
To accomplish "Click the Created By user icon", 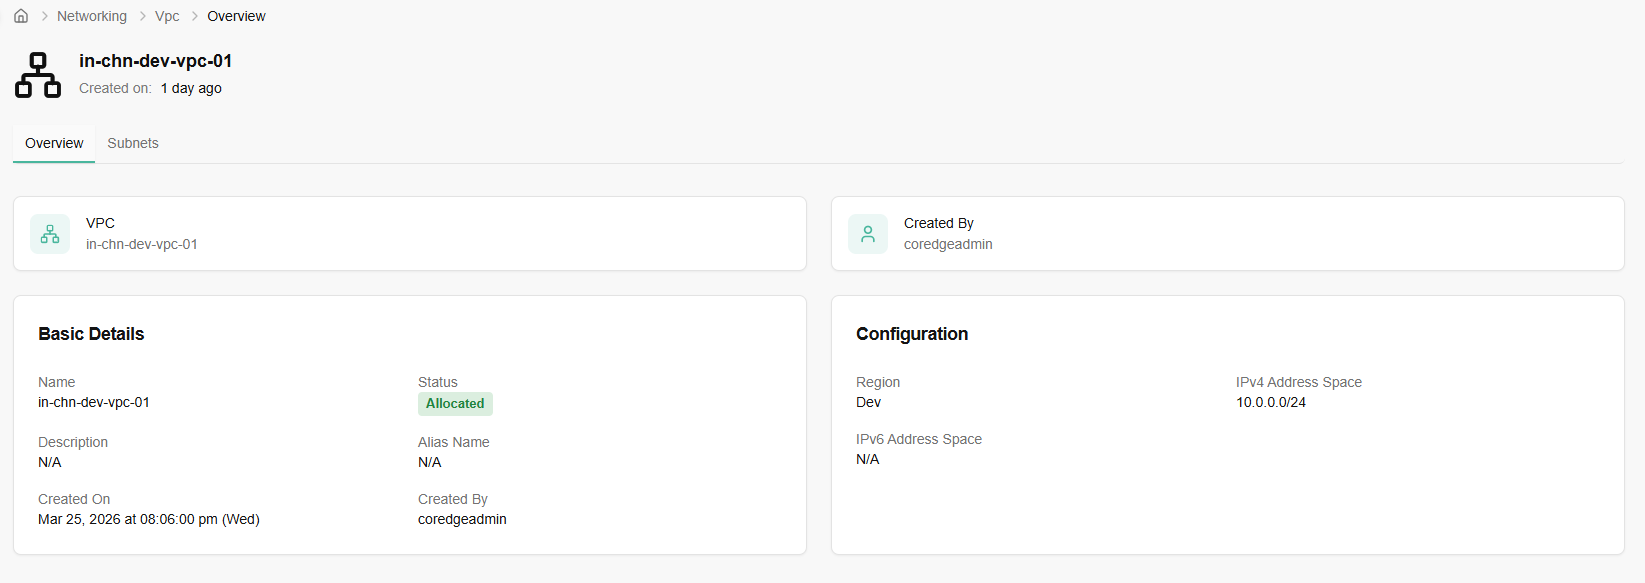I will 868,234.
